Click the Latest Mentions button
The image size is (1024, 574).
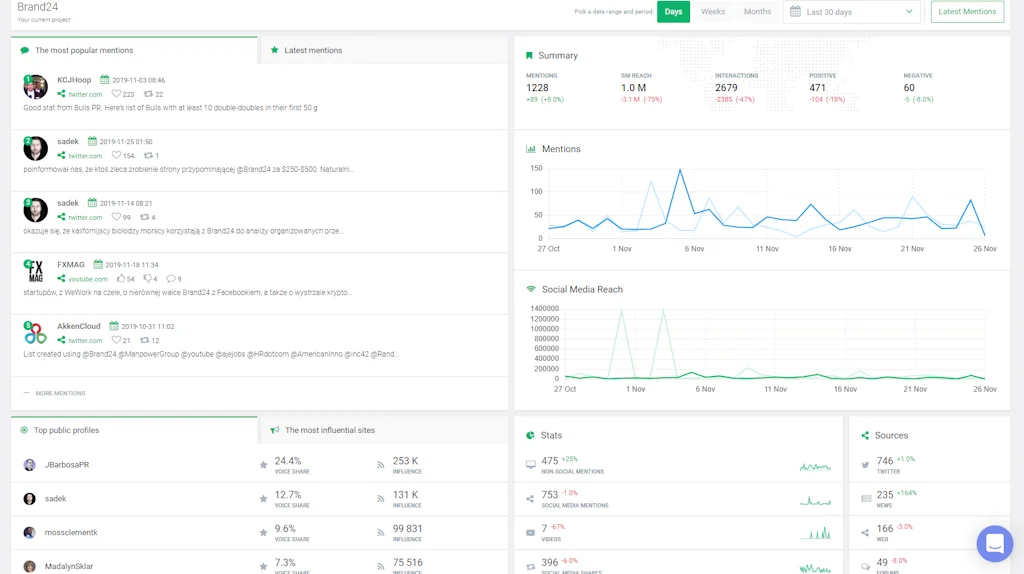coord(967,12)
